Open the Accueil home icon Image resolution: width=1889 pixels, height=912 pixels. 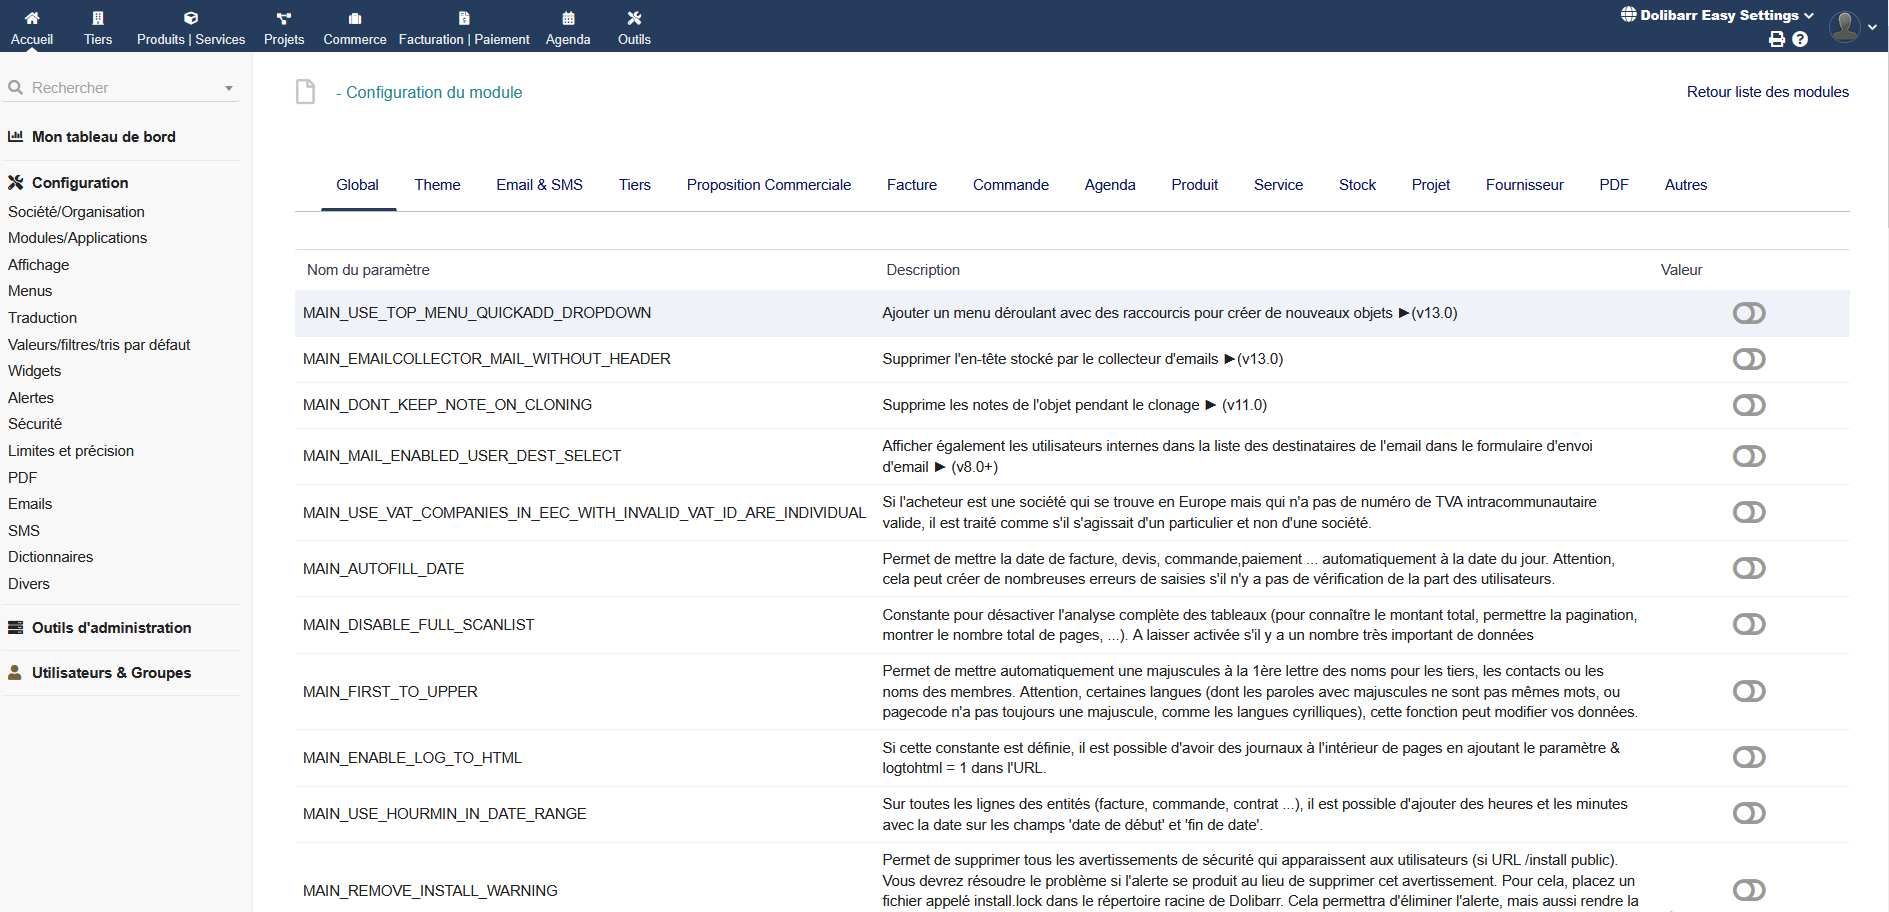coord(32,18)
